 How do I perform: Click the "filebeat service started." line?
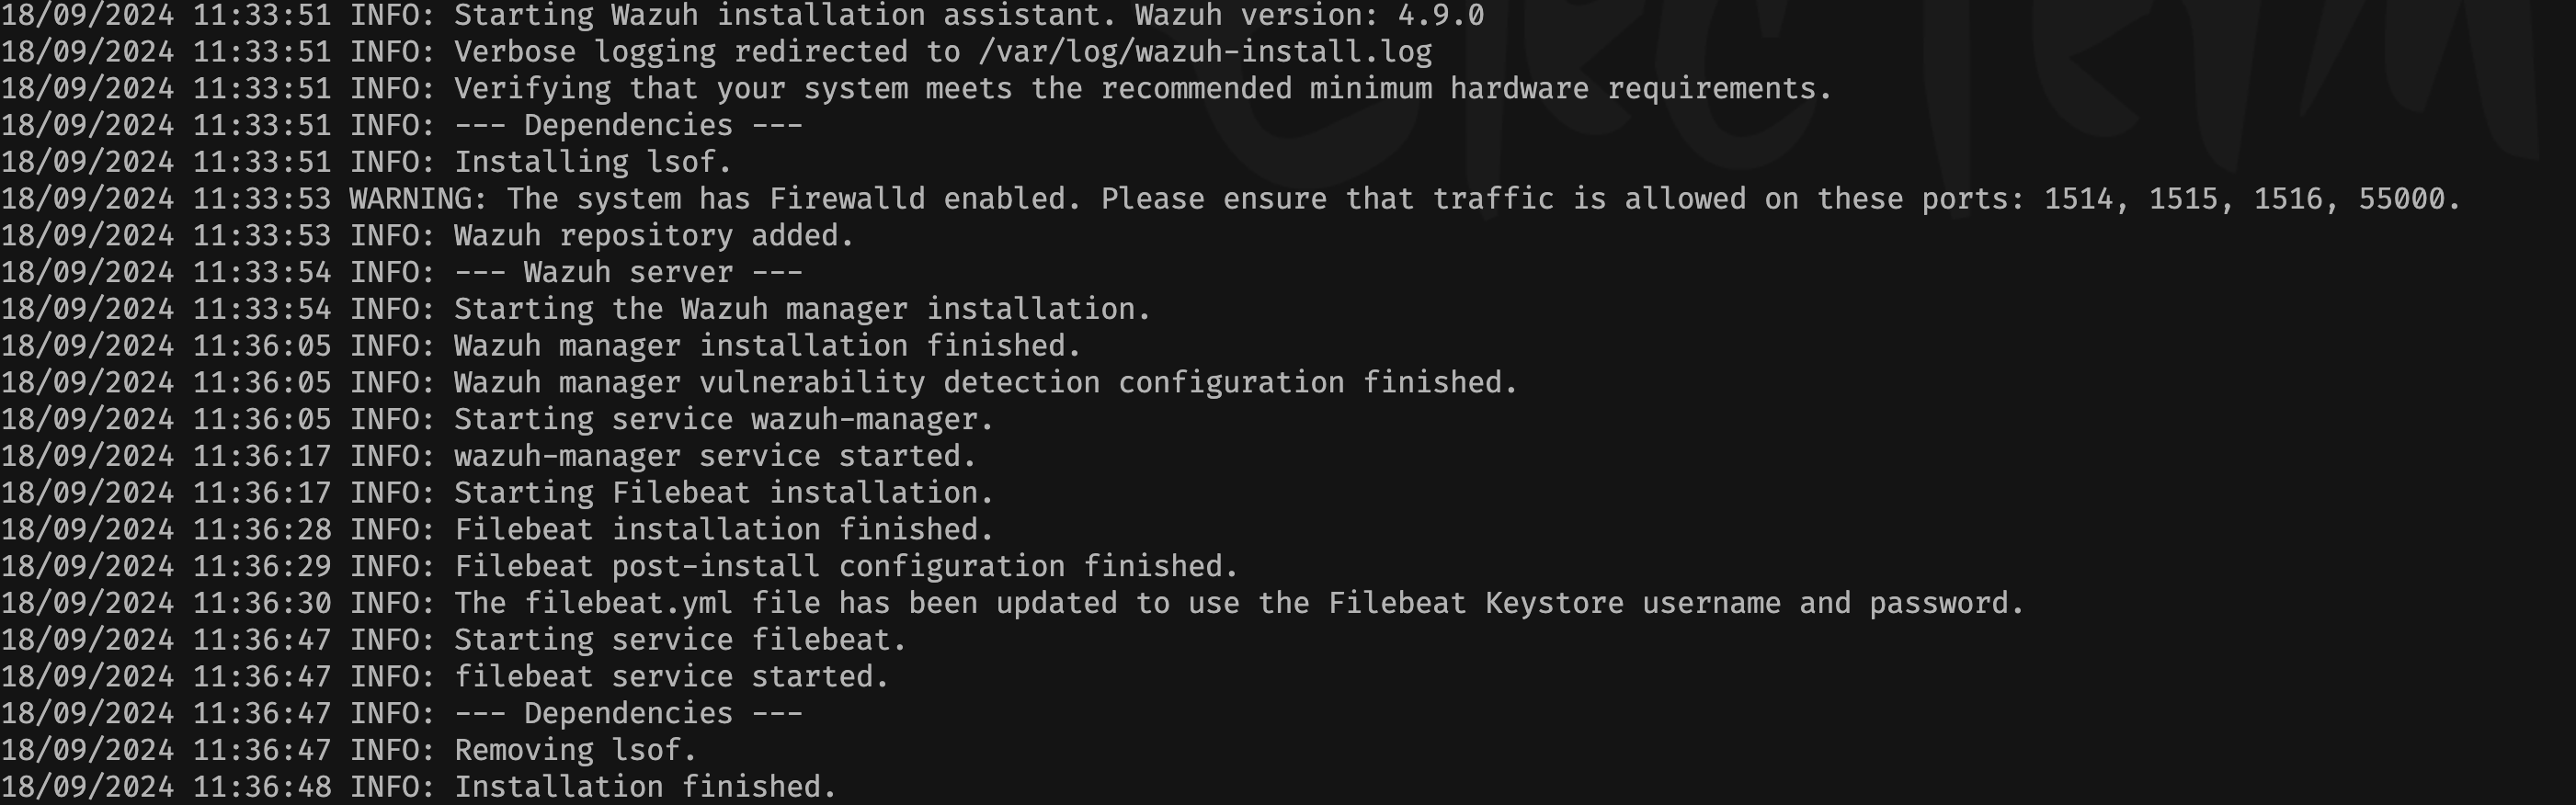coord(671,677)
